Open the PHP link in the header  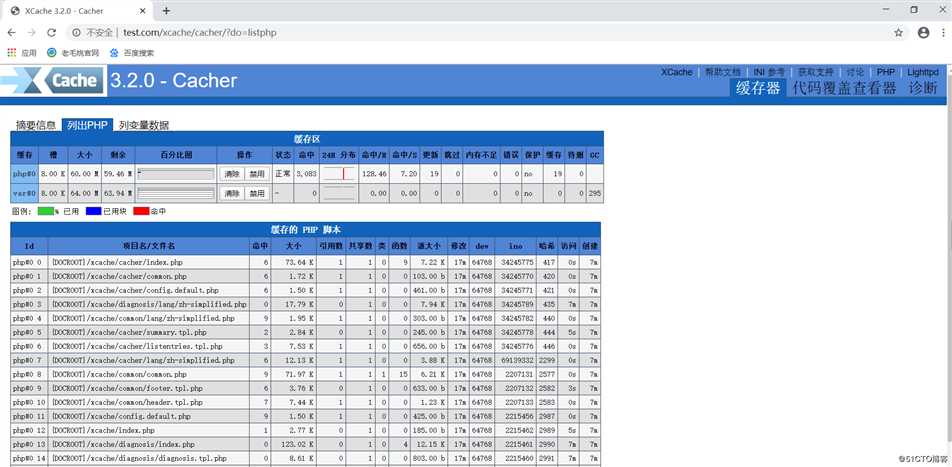click(x=886, y=72)
